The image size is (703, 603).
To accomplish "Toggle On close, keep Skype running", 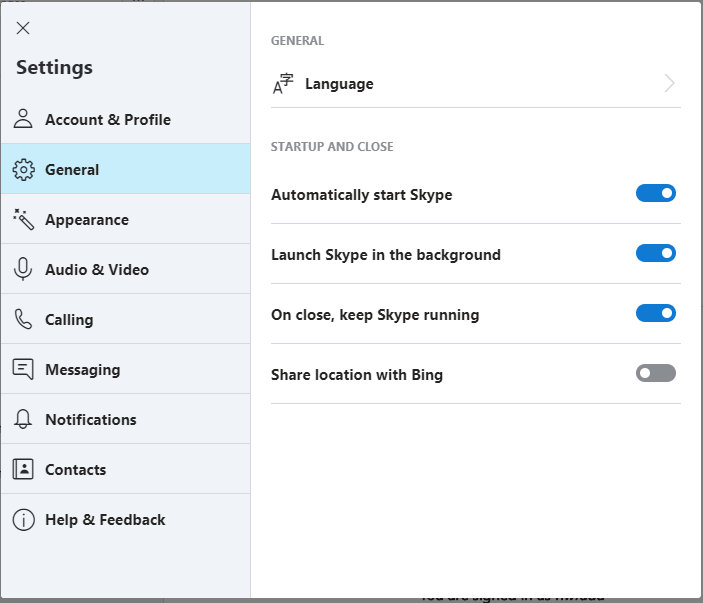I will [655, 313].
